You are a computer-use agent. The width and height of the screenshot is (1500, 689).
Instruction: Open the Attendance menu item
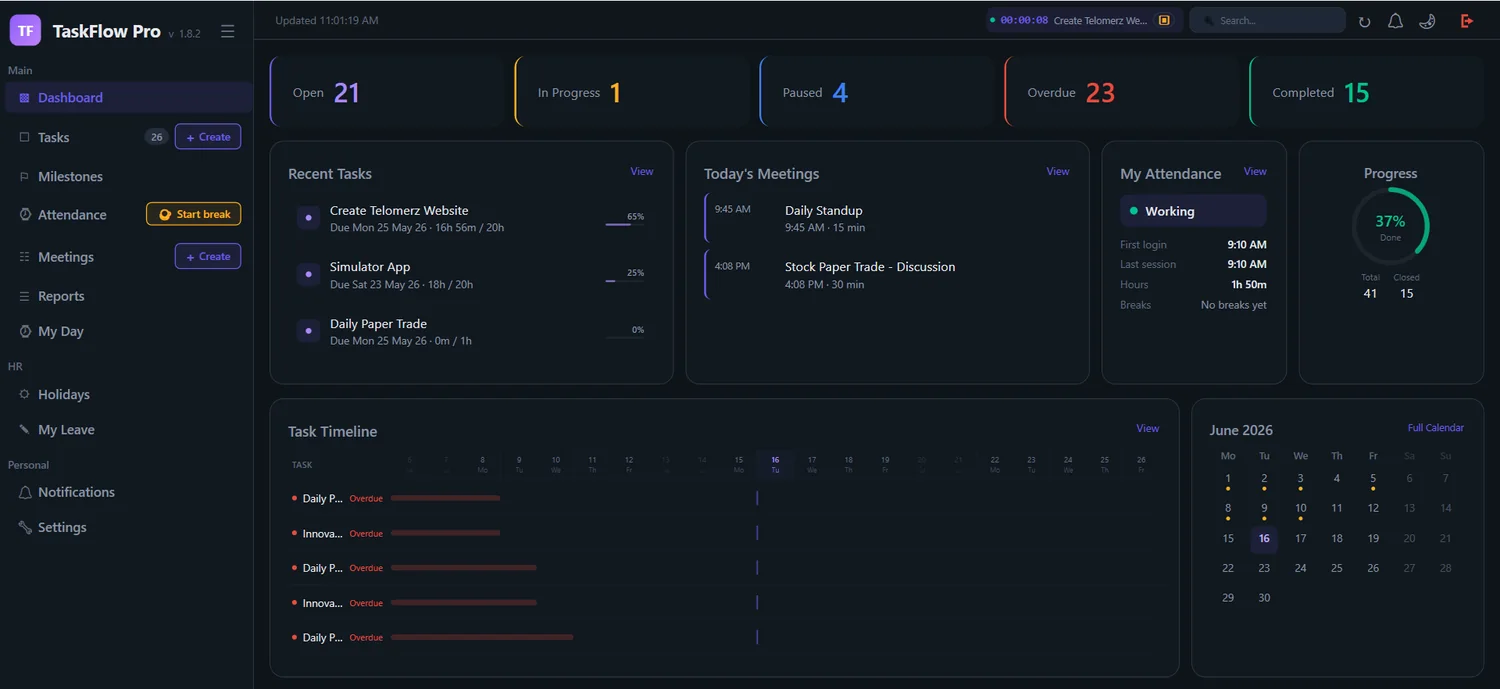[x=74, y=215]
